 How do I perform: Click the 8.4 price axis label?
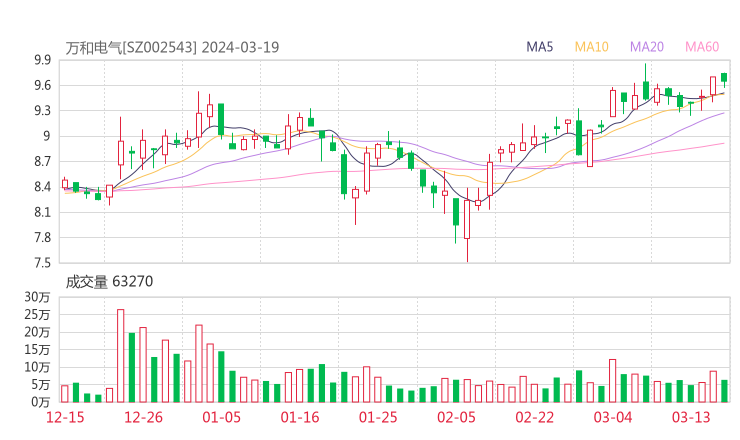(42, 187)
